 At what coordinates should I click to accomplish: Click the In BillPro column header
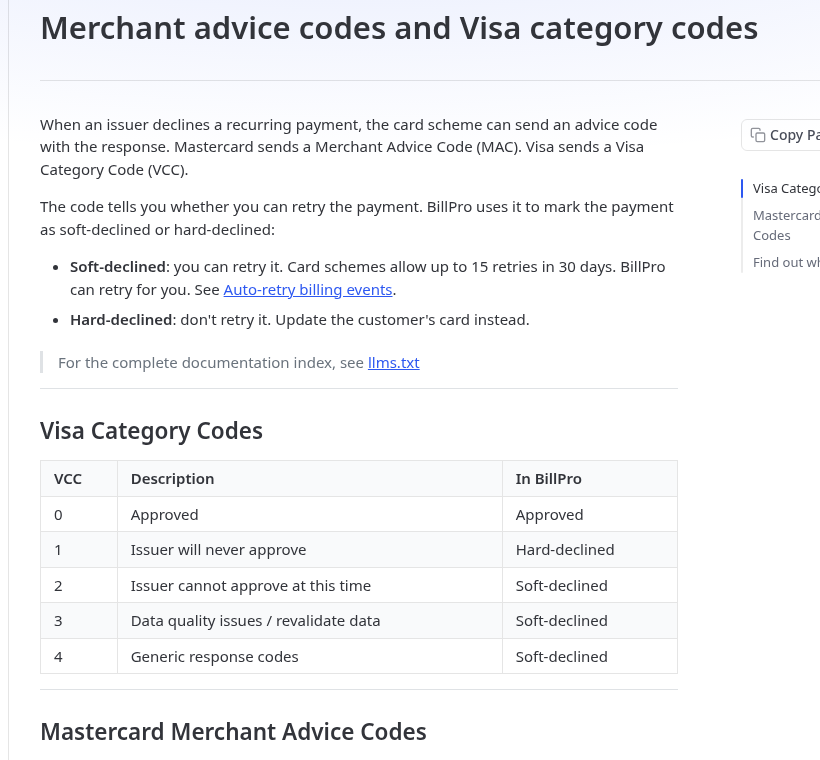pos(548,479)
